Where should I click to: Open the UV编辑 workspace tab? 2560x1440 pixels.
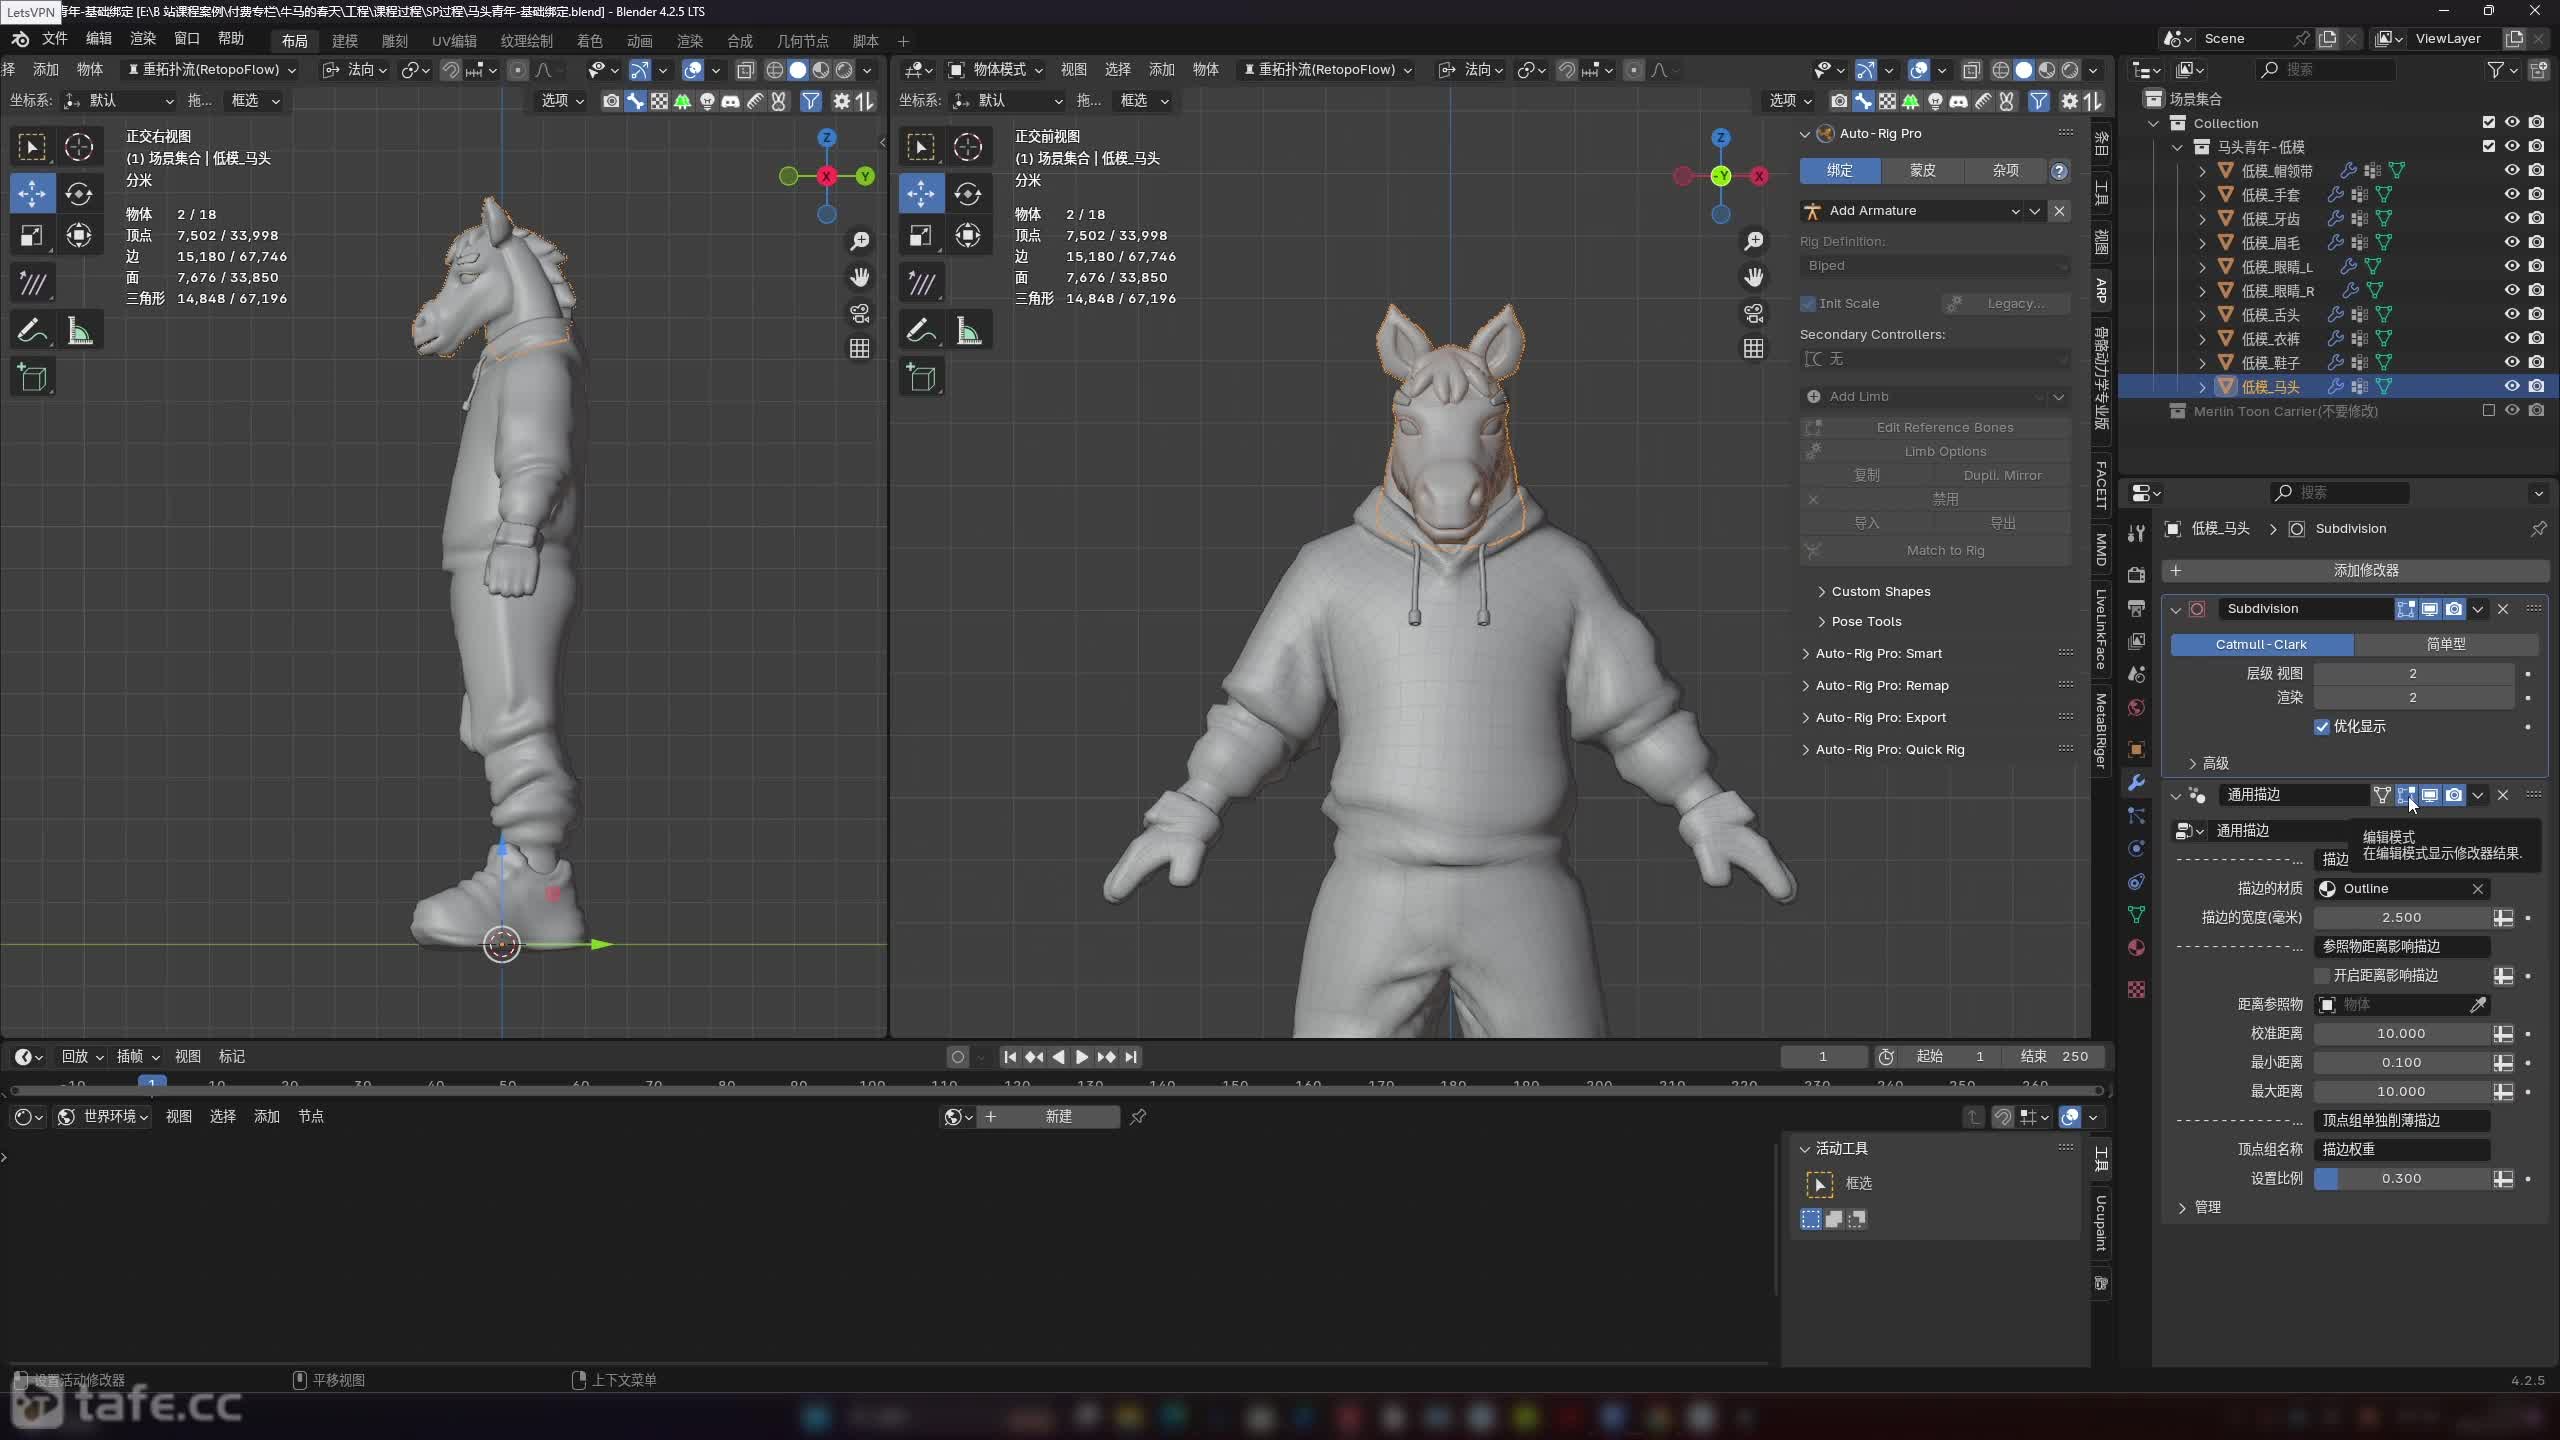click(x=454, y=41)
